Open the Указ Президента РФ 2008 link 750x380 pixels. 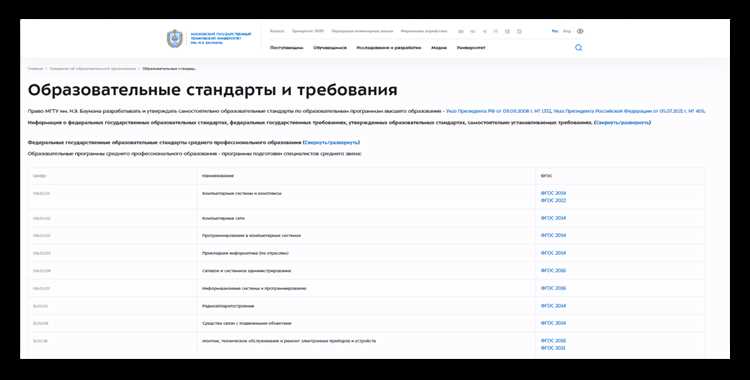click(x=498, y=111)
